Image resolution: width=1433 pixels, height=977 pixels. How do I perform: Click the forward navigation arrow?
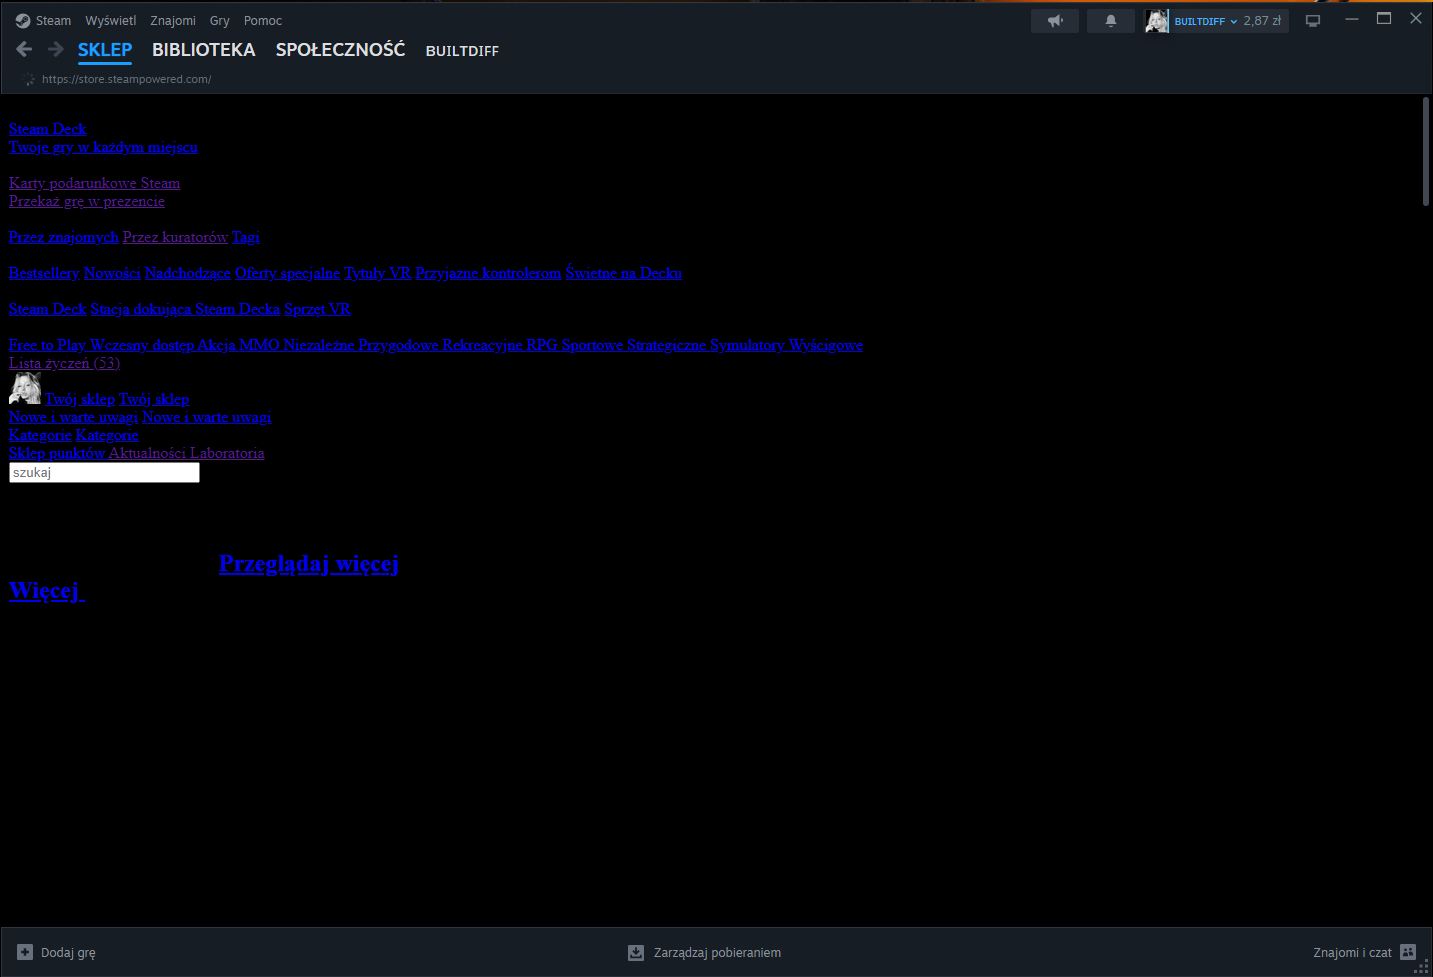(x=56, y=49)
